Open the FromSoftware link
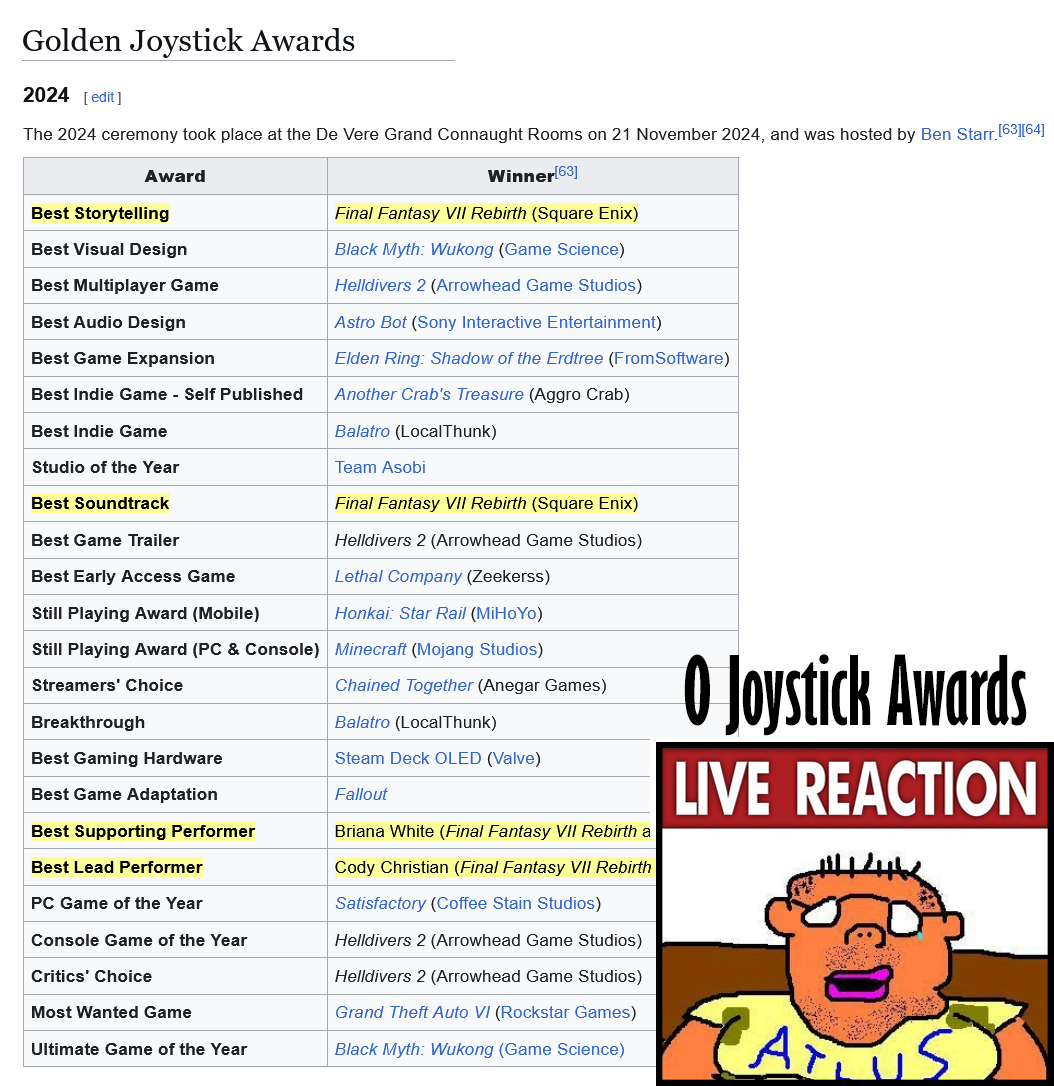The image size is (1054, 1086). [x=668, y=358]
